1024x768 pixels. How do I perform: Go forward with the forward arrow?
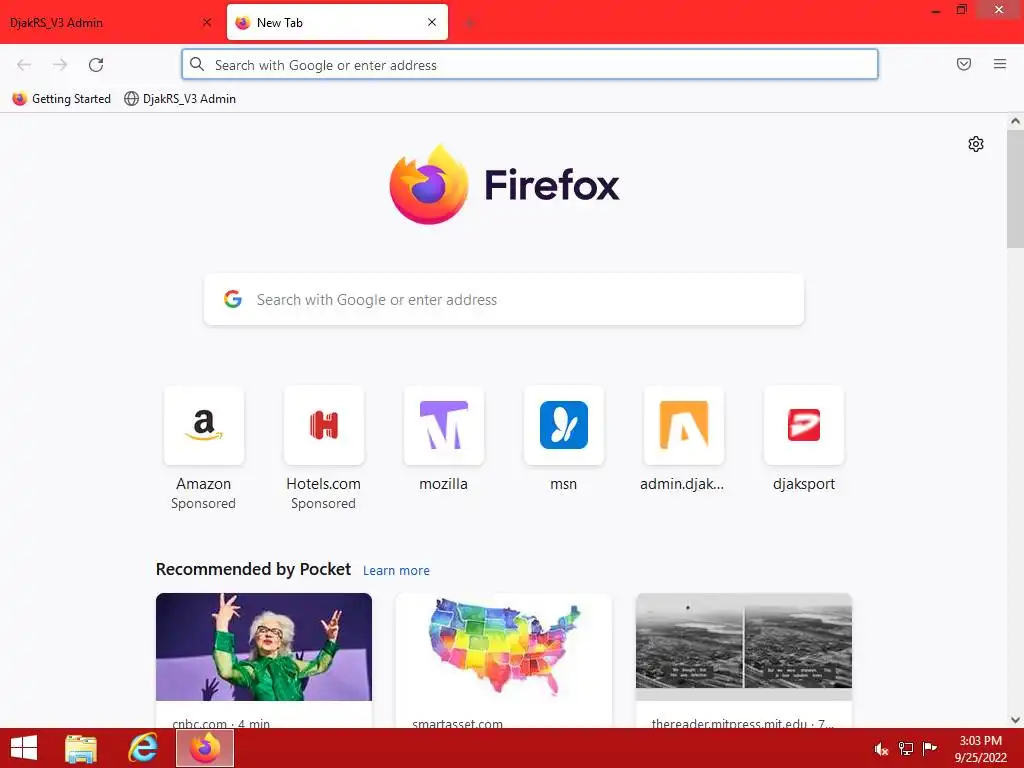tap(60, 65)
